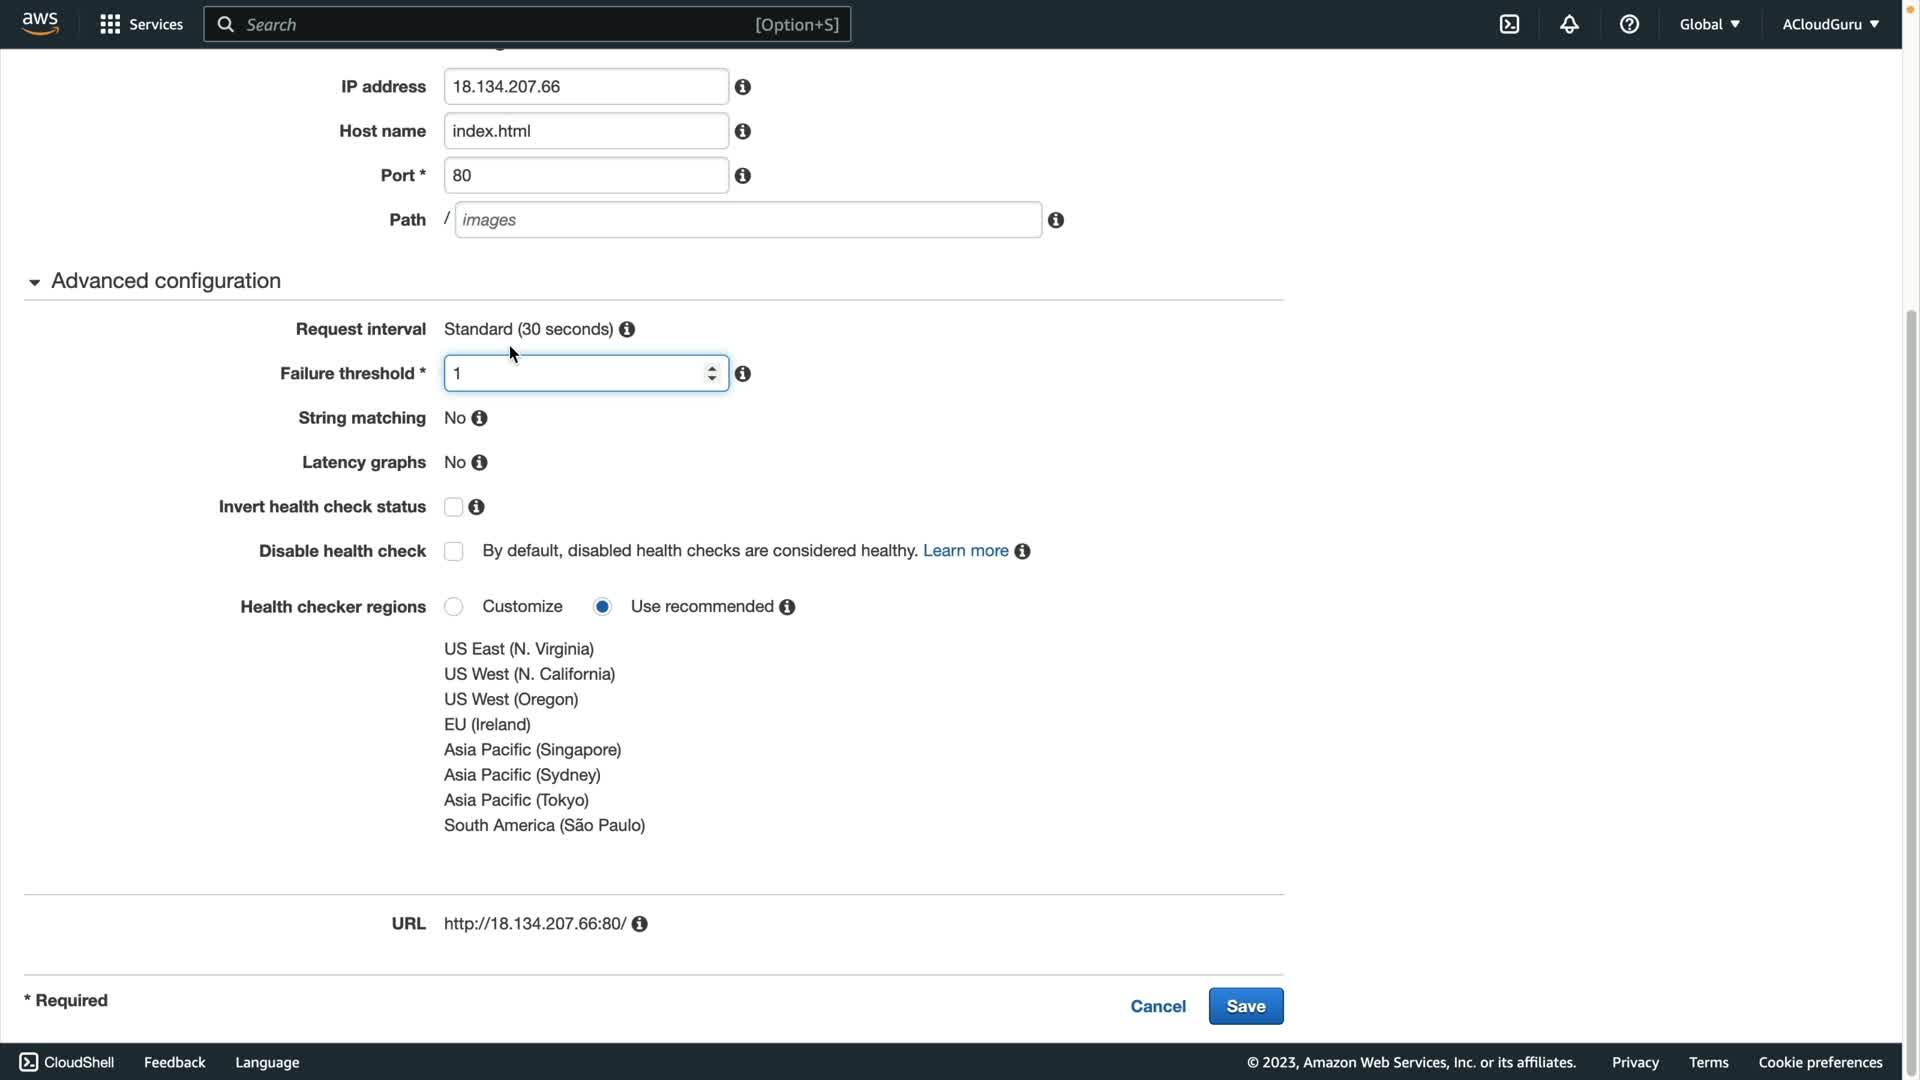
Task: Collapse the Advanced configuration section
Action: 35,282
